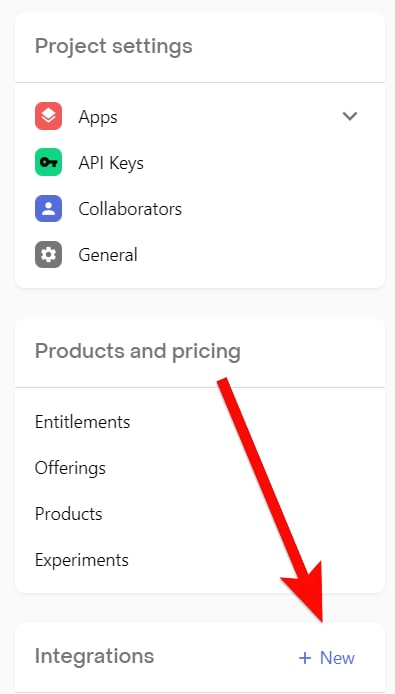This screenshot has height=694, width=395.
Task: Click the Integrations heading
Action: click(x=94, y=656)
